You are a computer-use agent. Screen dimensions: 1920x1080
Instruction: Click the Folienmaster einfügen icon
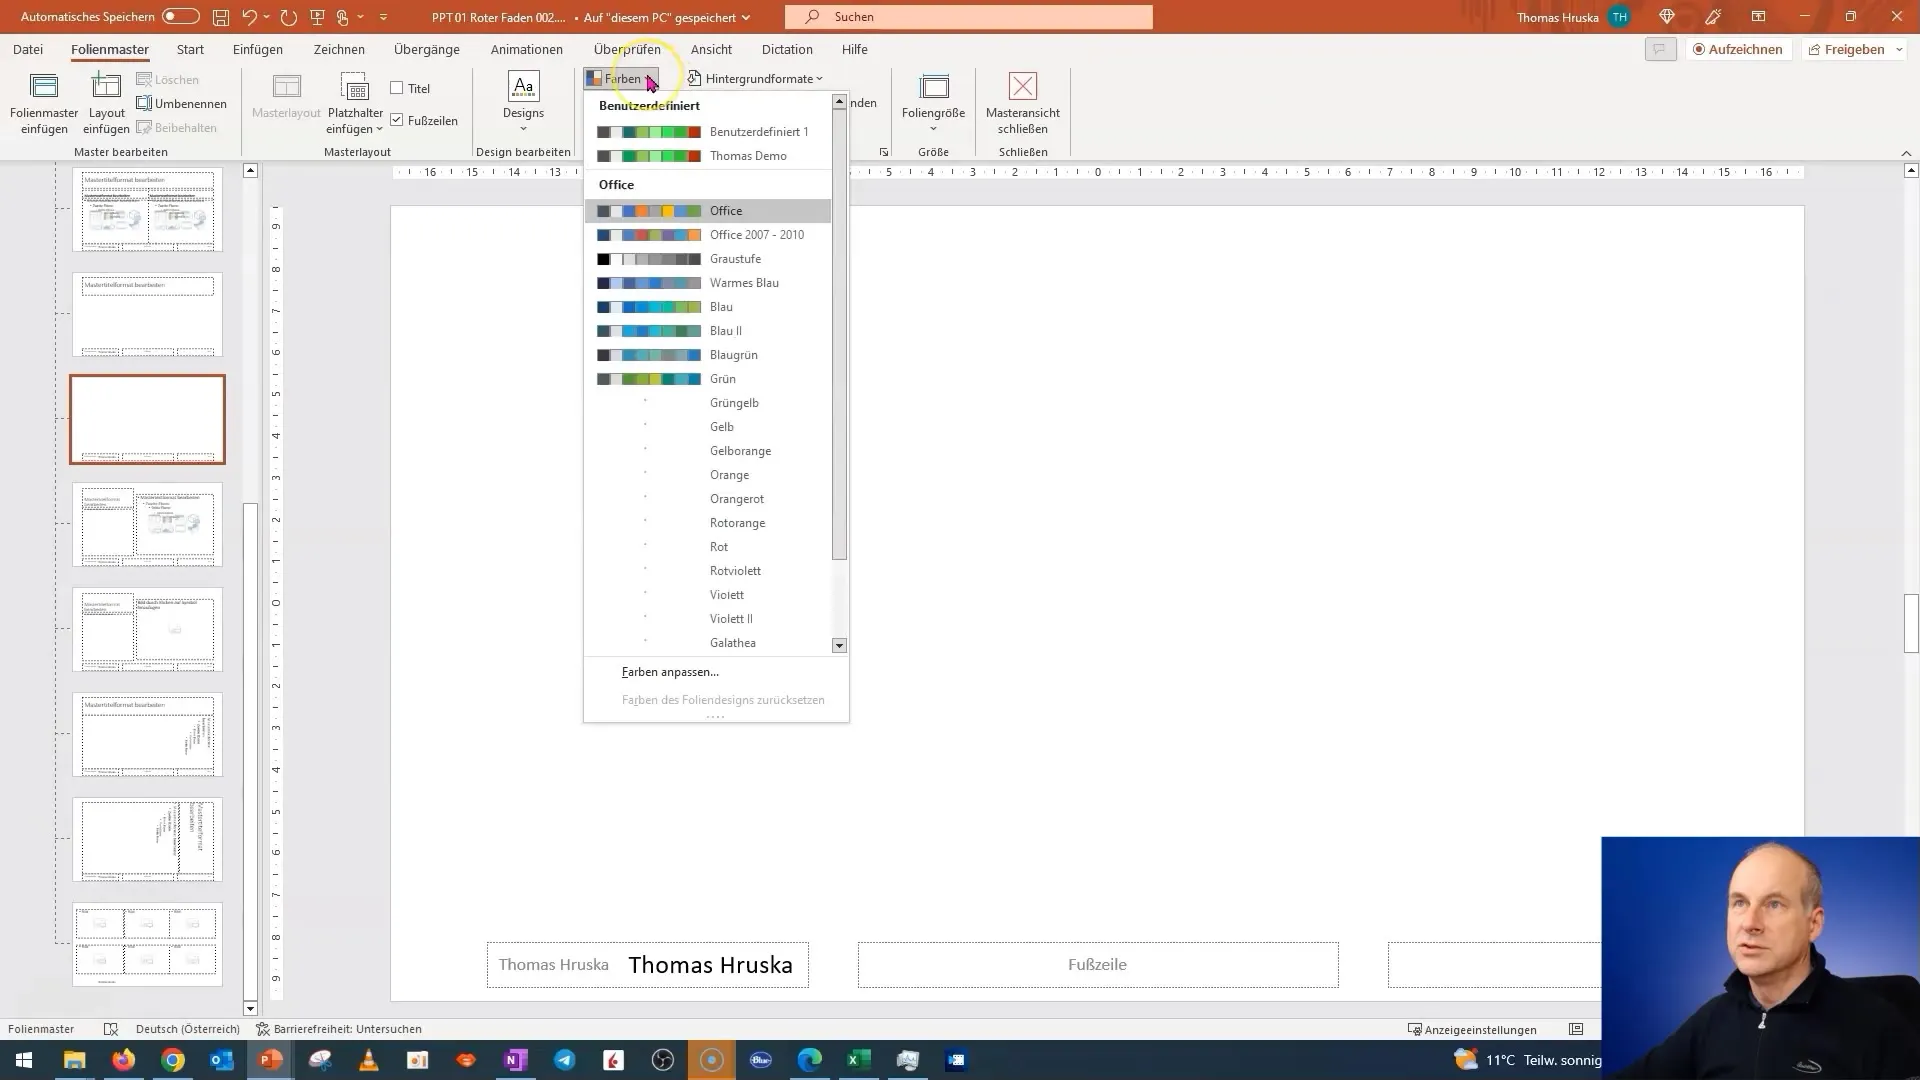click(x=44, y=88)
